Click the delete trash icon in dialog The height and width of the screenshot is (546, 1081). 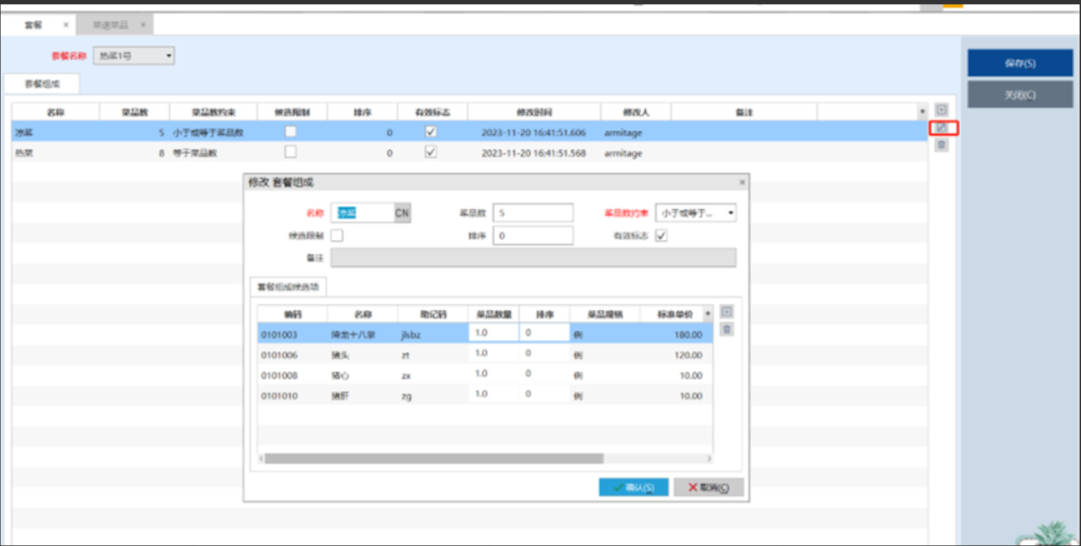pos(727,329)
